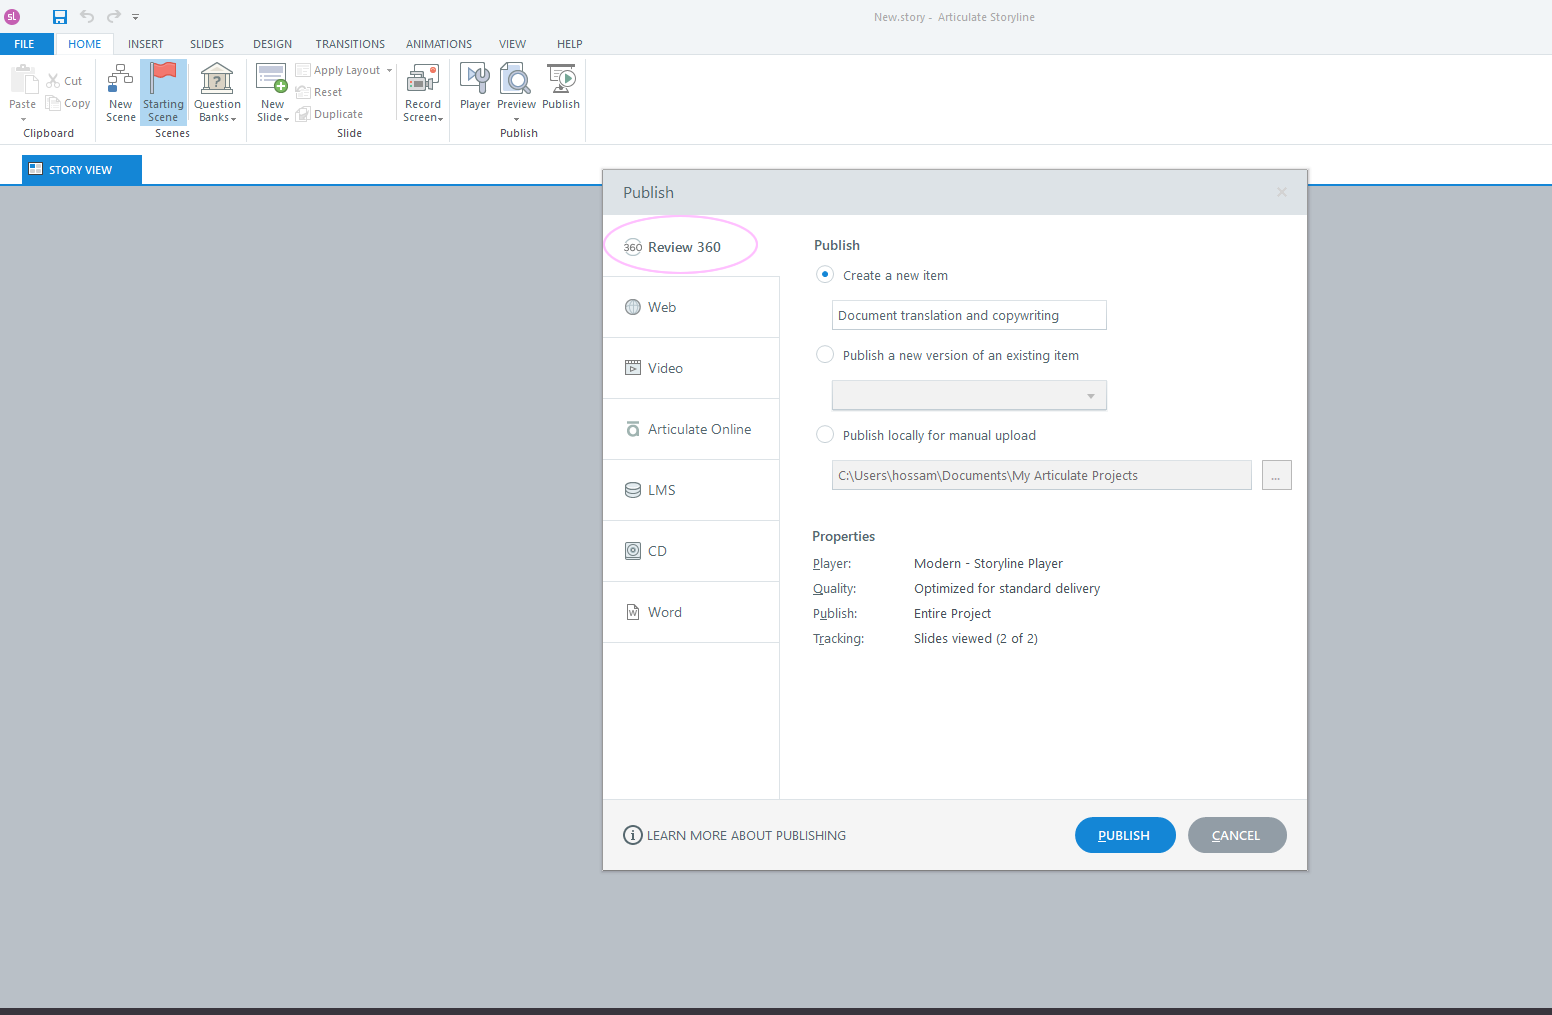Open the INSERT ribbon tab
1552x1015 pixels.
145,44
